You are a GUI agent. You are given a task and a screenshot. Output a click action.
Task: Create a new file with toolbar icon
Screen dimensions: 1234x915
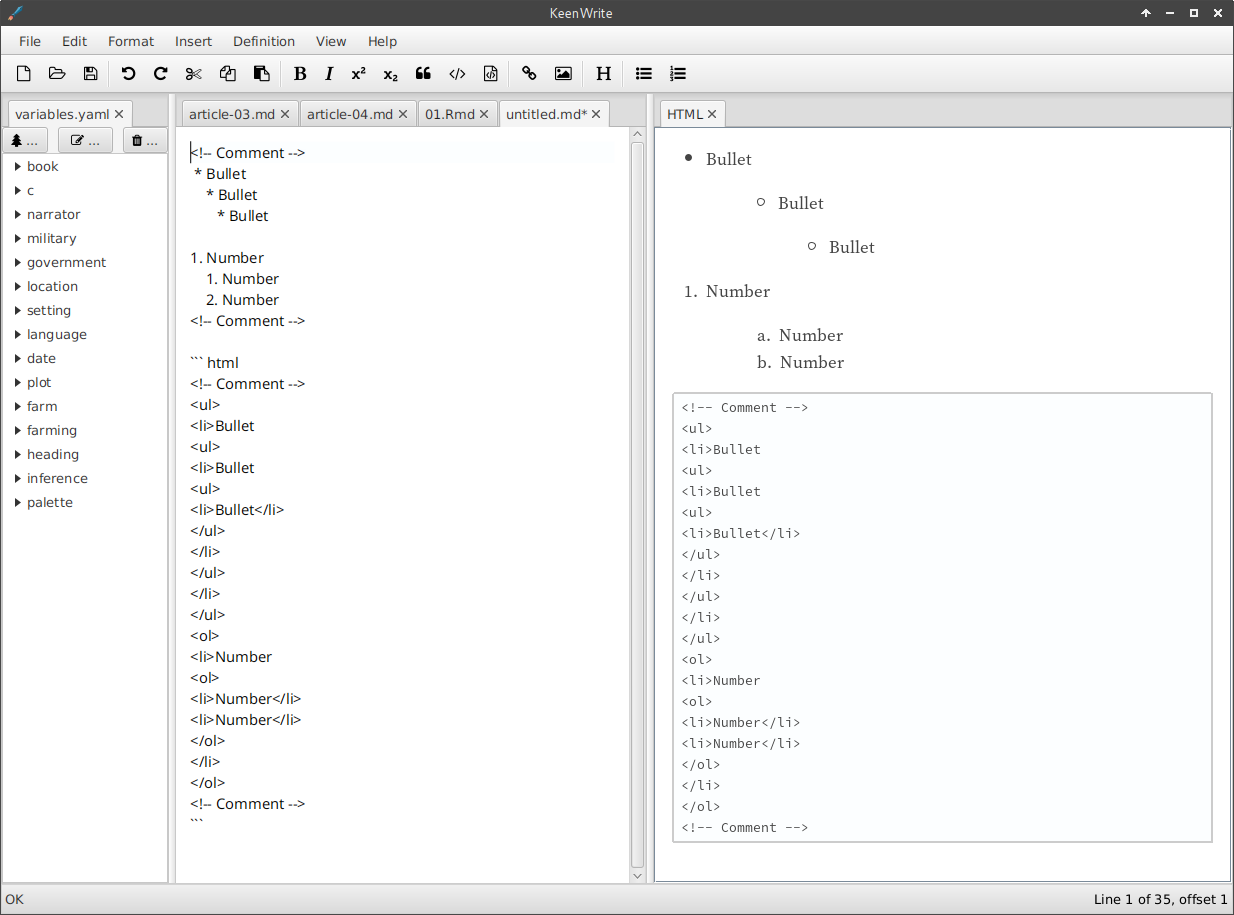click(24, 73)
